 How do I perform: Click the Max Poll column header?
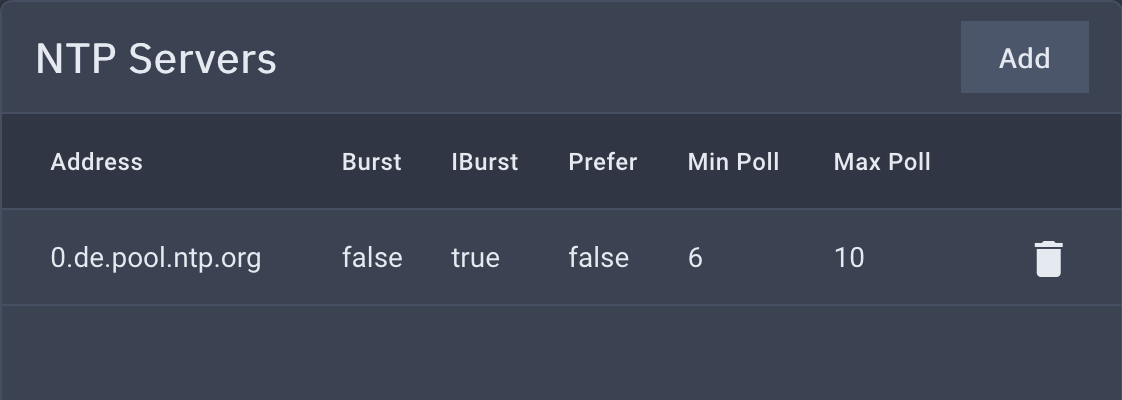click(x=882, y=162)
